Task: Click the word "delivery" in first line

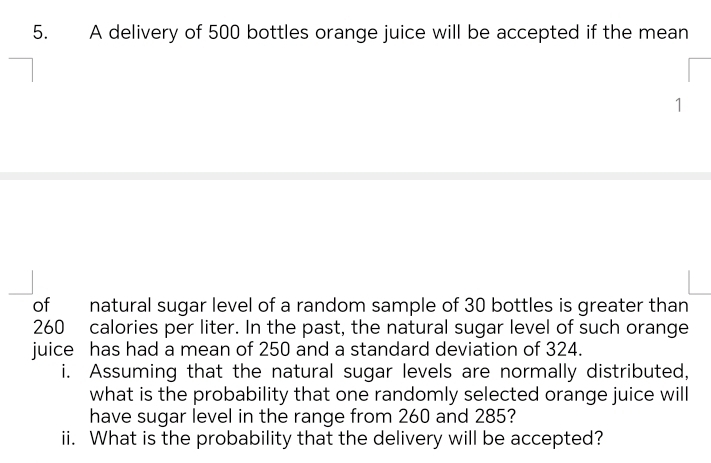Action: point(143,34)
